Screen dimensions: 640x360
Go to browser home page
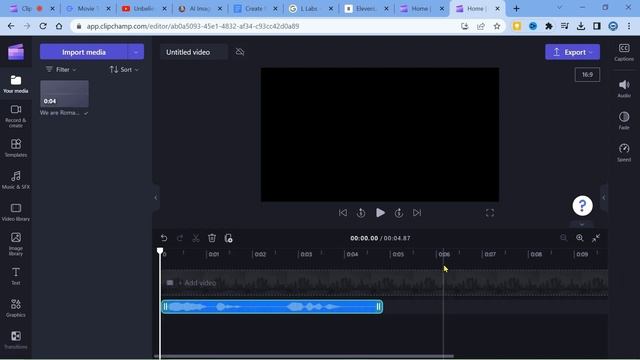click(x=59, y=26)
